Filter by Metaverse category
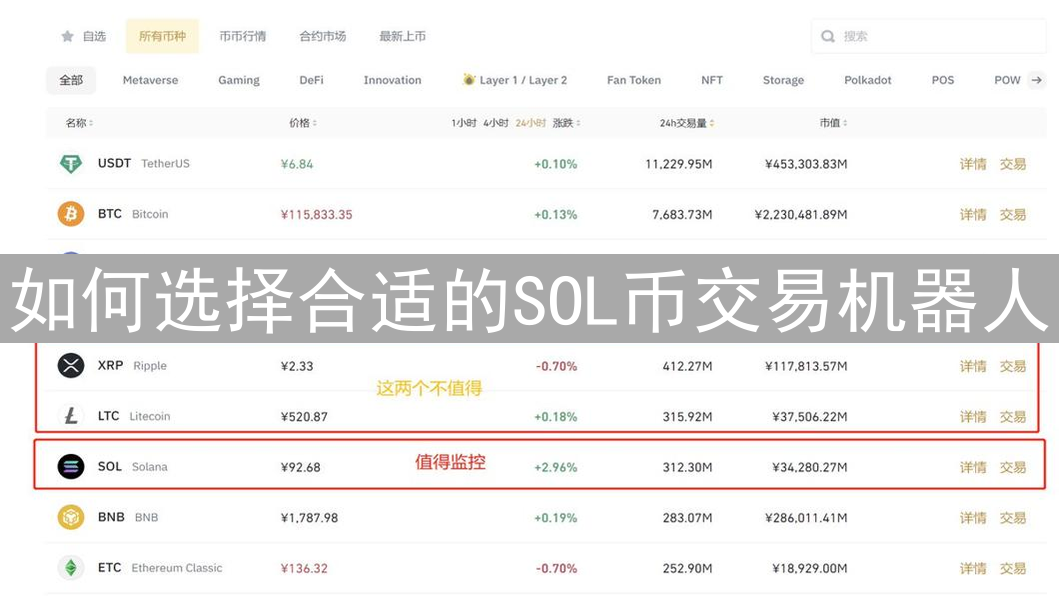This screenshot has height=596, width=1059. (x=151, y=80)
